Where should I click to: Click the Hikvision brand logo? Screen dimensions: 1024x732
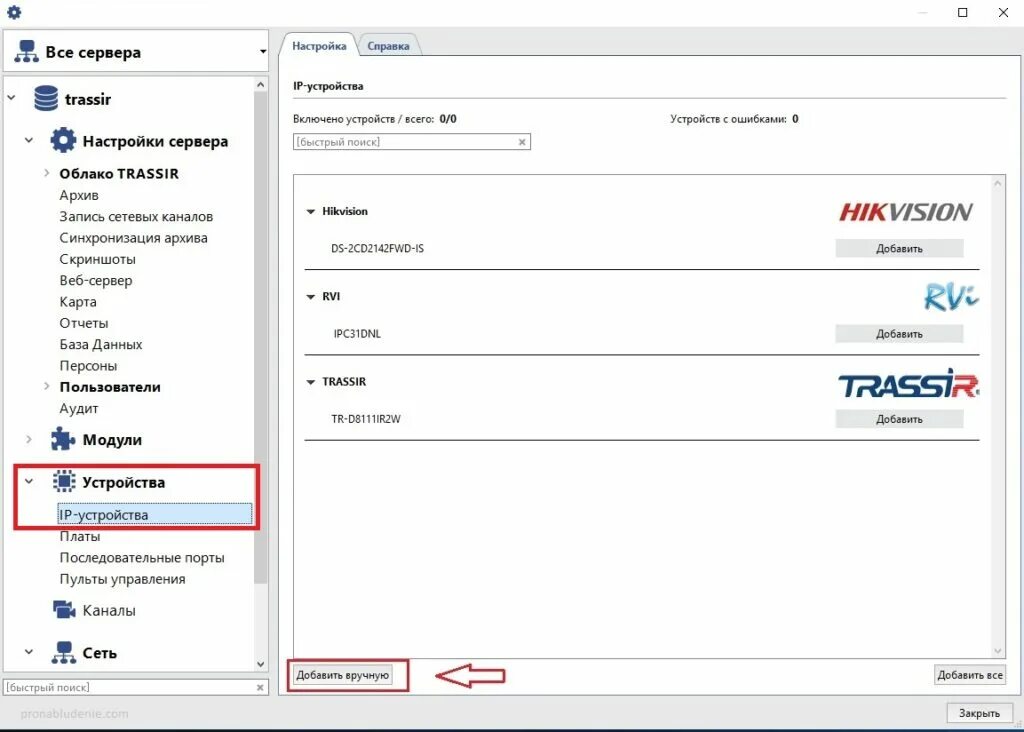pyautogui.click(x=906, y=212)
